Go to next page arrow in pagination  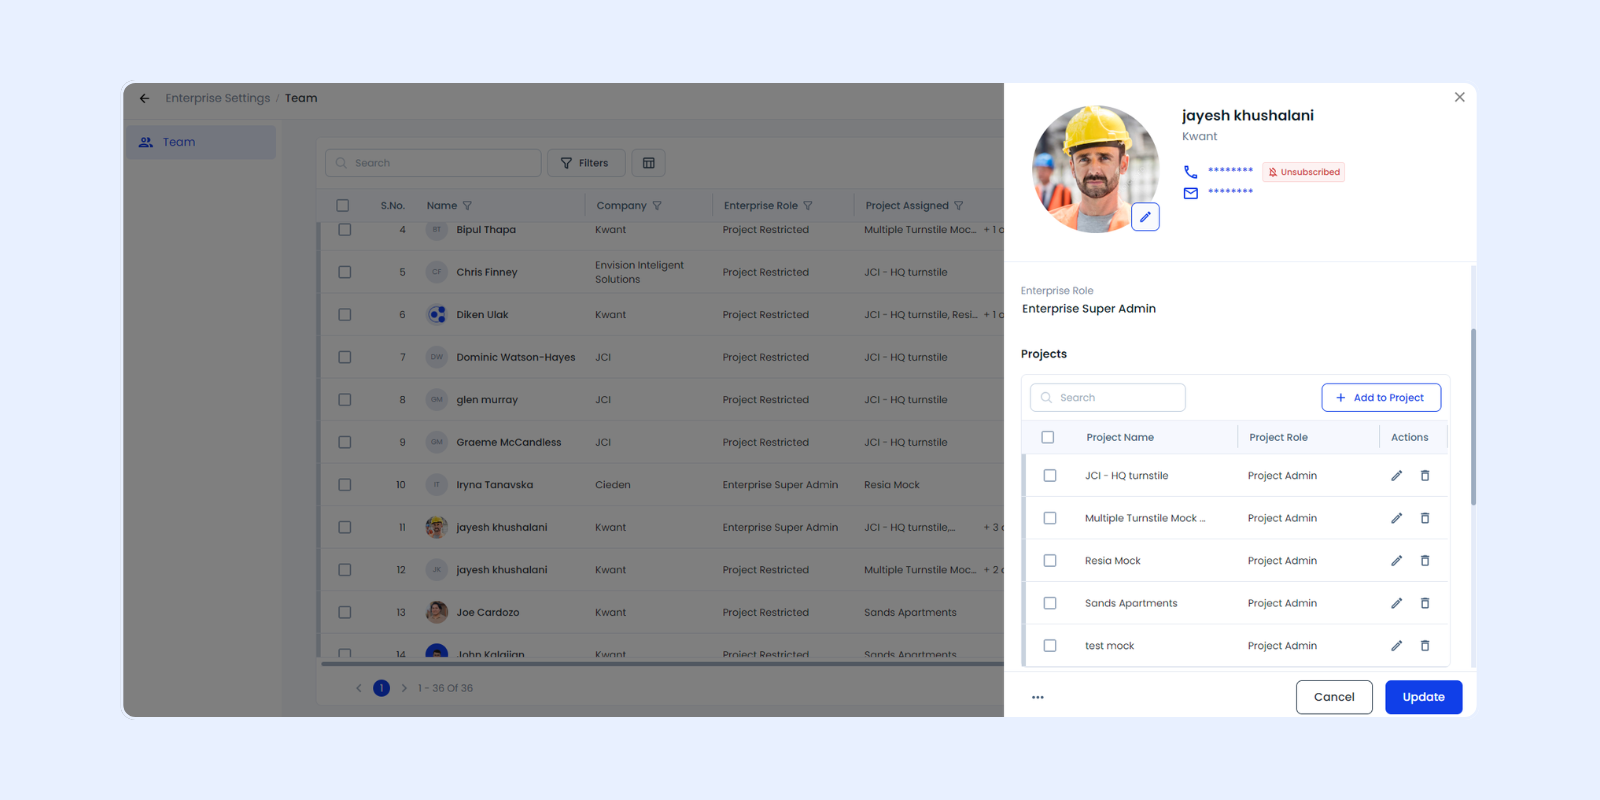[404, 688]
